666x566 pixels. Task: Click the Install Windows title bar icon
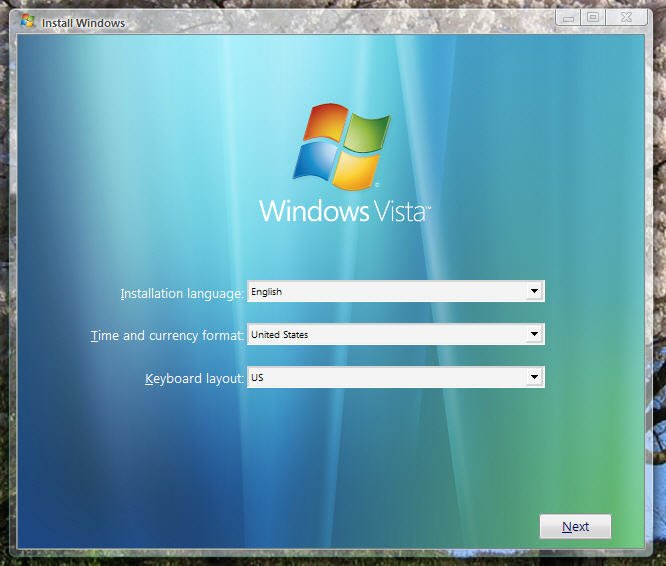(28, 21)
